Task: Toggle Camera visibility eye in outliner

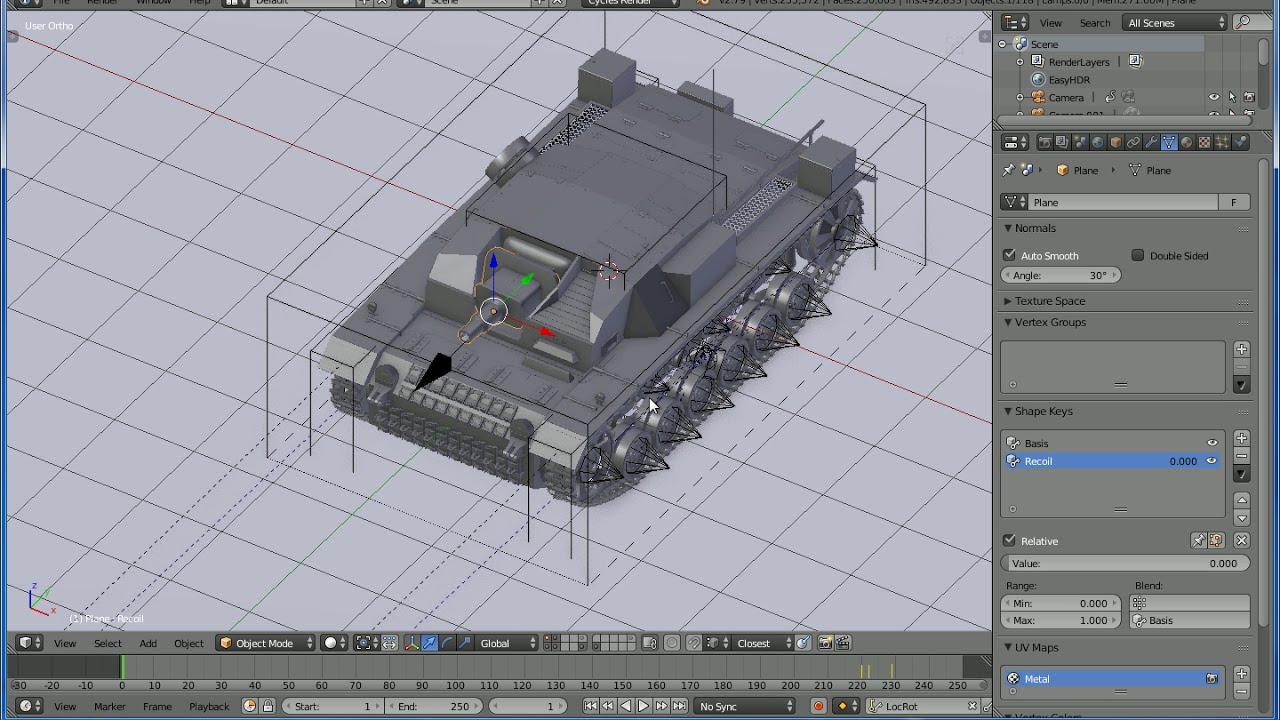Action: [1214, 97]
